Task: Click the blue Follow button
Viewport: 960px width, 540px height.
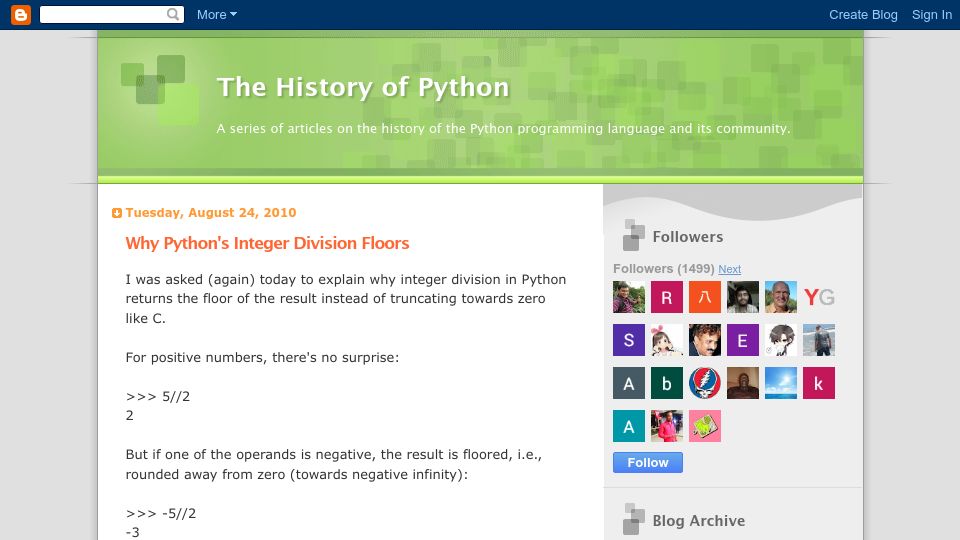Action: click(648, 463)
